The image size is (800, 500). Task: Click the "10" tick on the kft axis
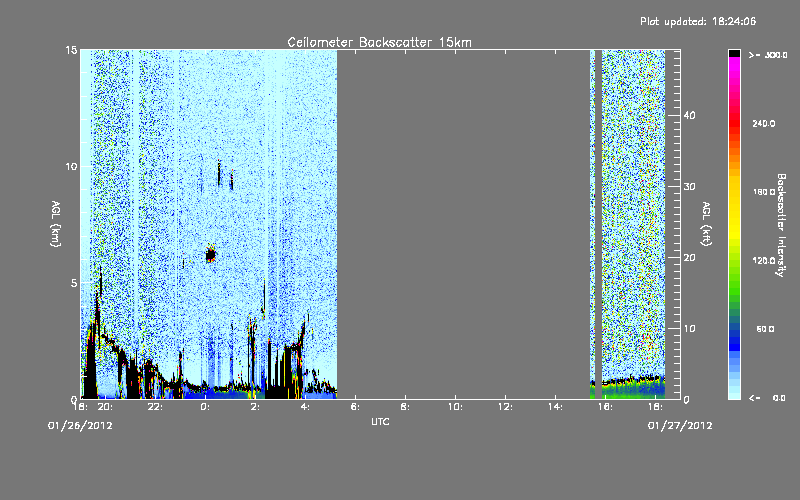tap(689, 329)
